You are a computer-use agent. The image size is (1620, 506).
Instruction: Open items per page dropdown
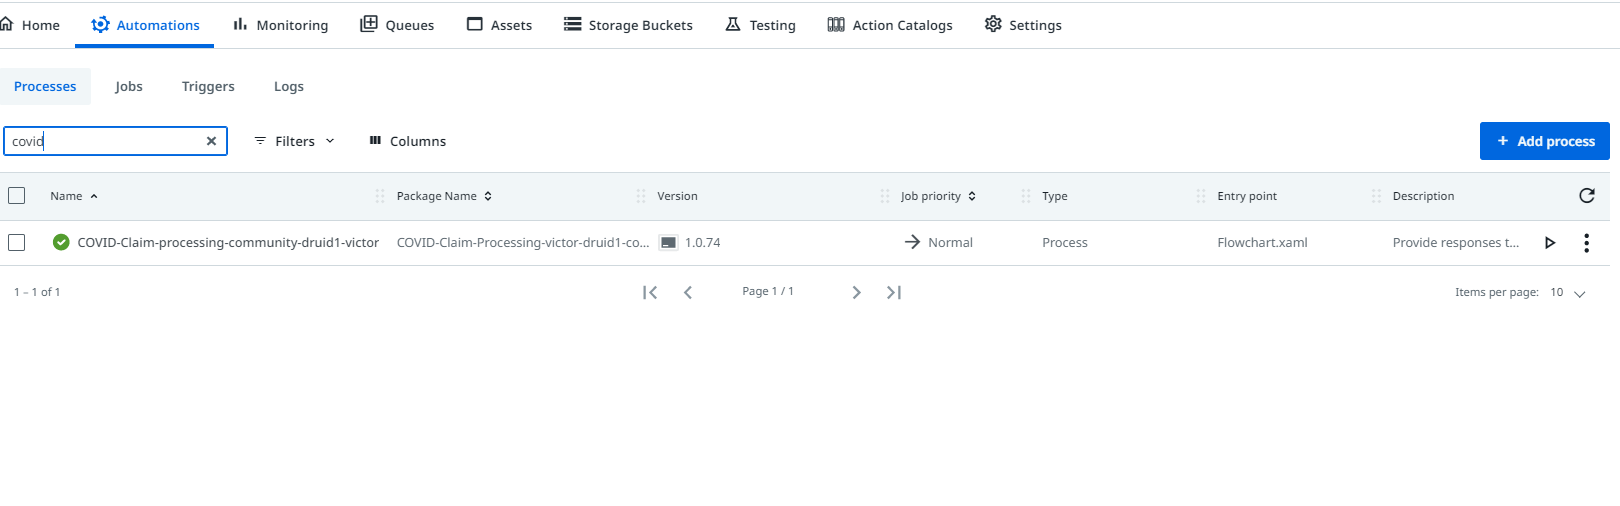[1568, 293]
